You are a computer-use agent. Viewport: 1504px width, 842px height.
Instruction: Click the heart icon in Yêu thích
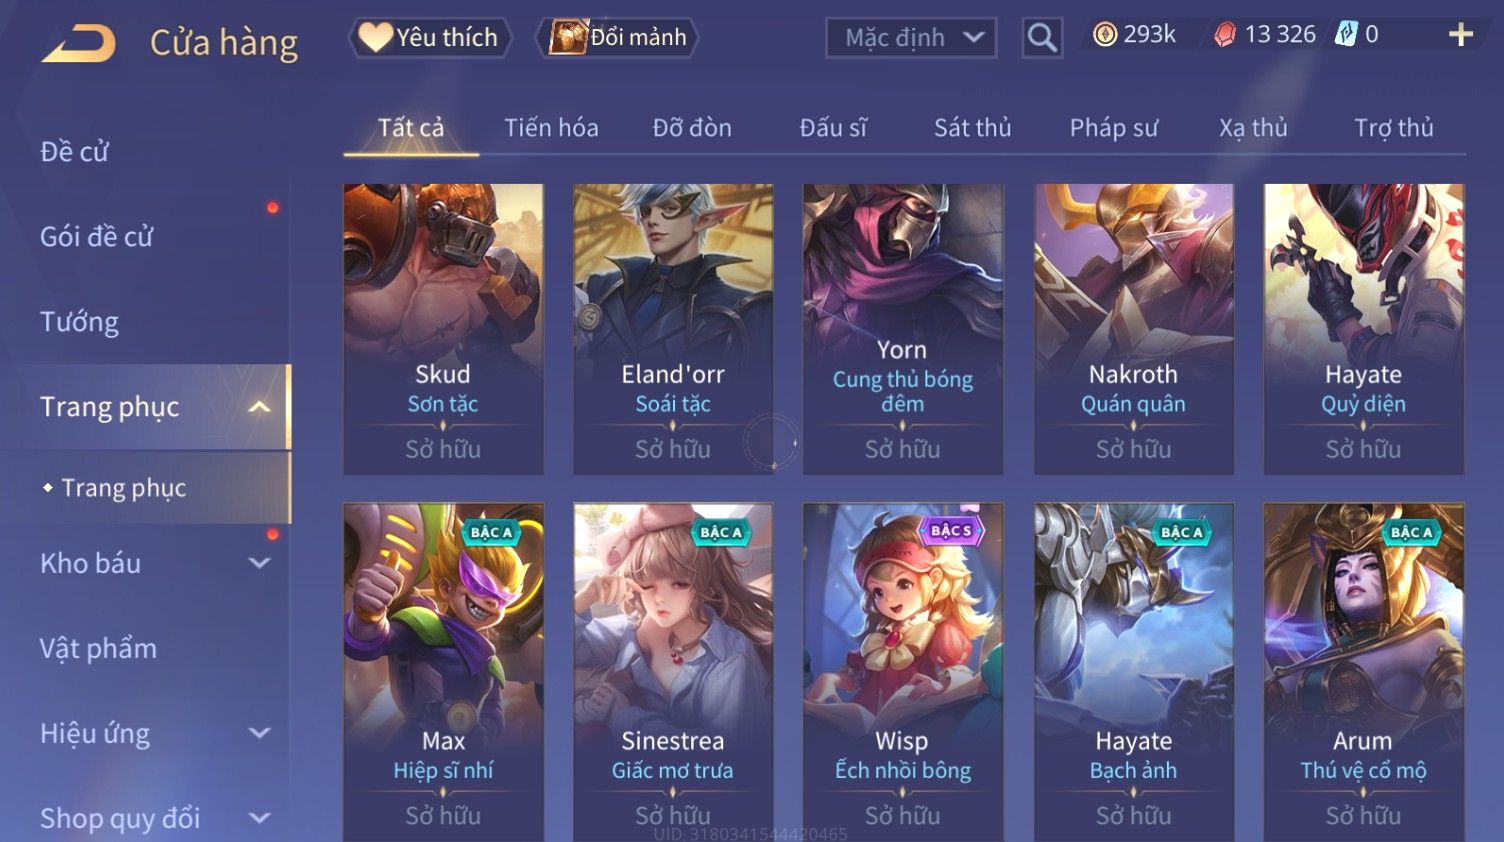(x=375, y=37)
